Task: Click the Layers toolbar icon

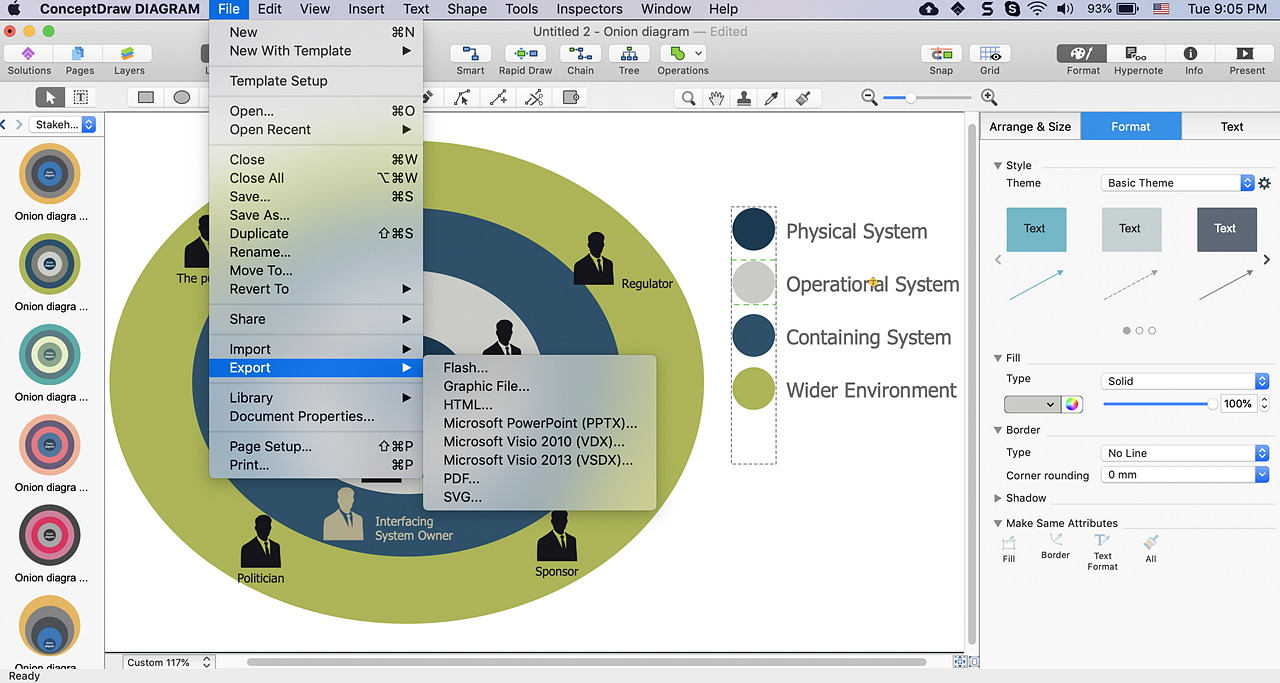Action: click(128, 55)
